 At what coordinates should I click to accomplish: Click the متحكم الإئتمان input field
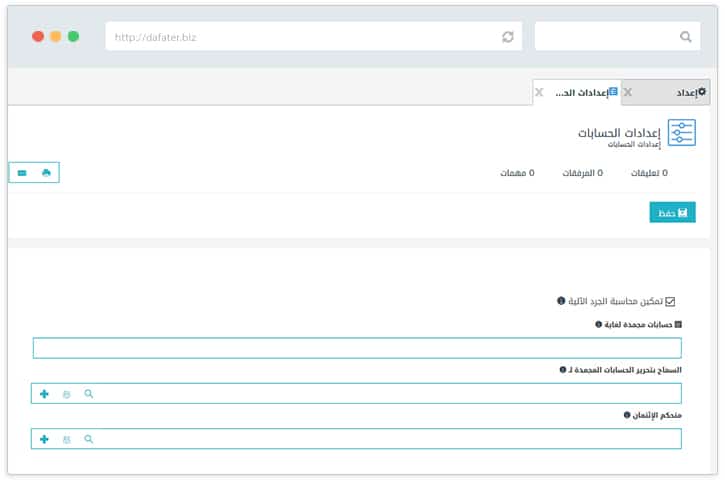coord(356,439)
